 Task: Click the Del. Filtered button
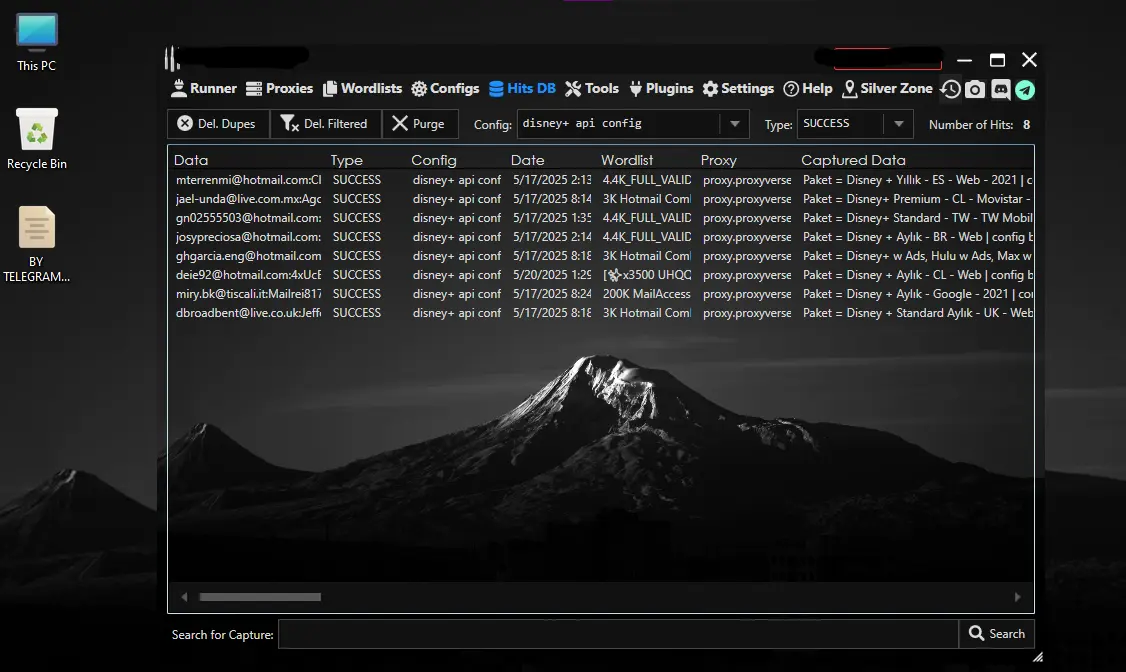[x=325, y=123]
